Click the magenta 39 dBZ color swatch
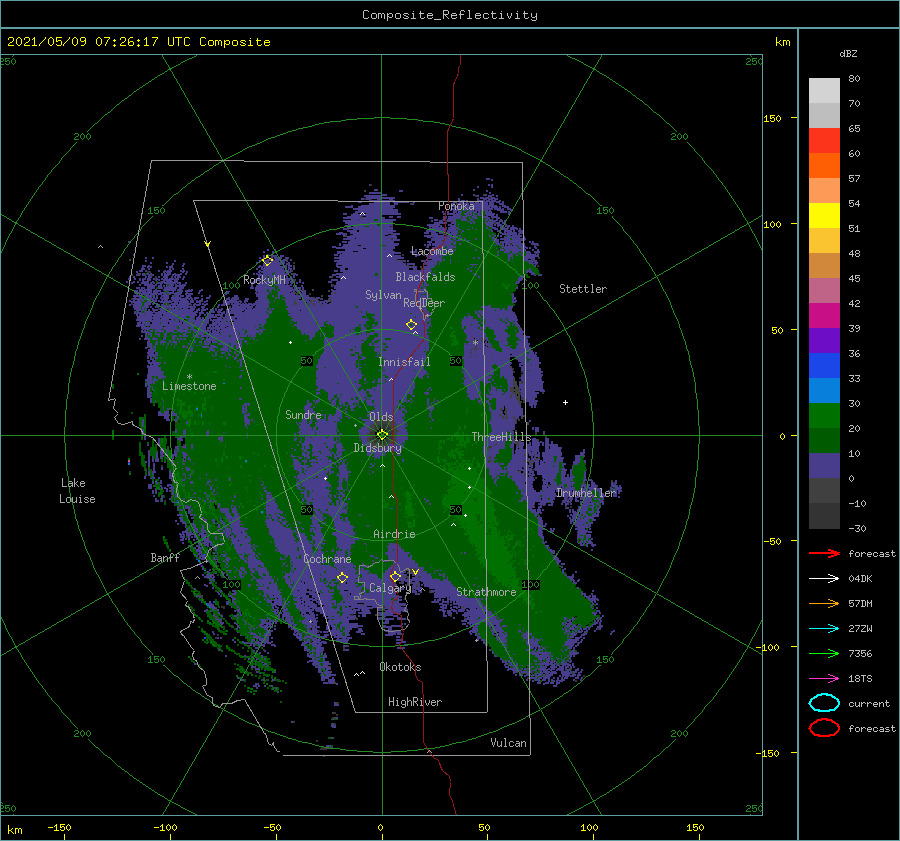900x841 pixels. 824,315
